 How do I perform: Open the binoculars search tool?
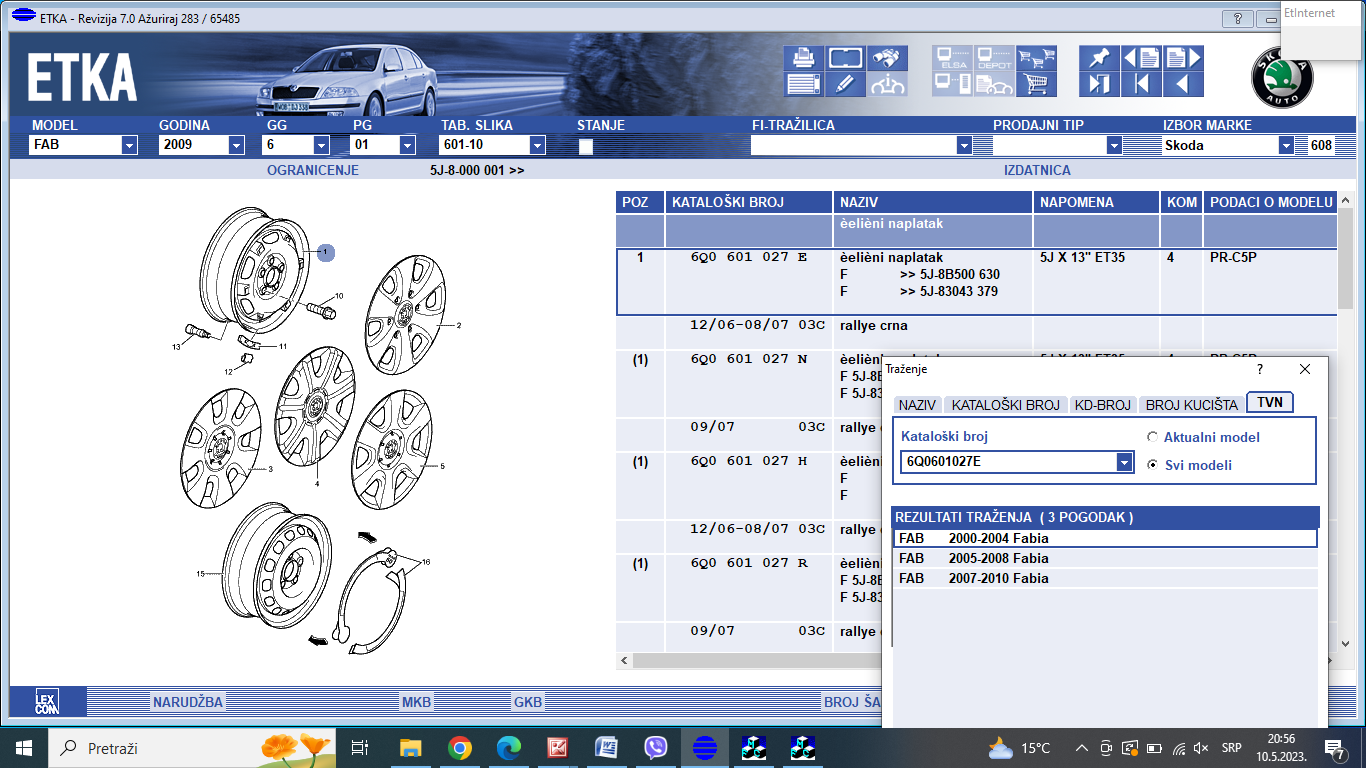(887, 58)
